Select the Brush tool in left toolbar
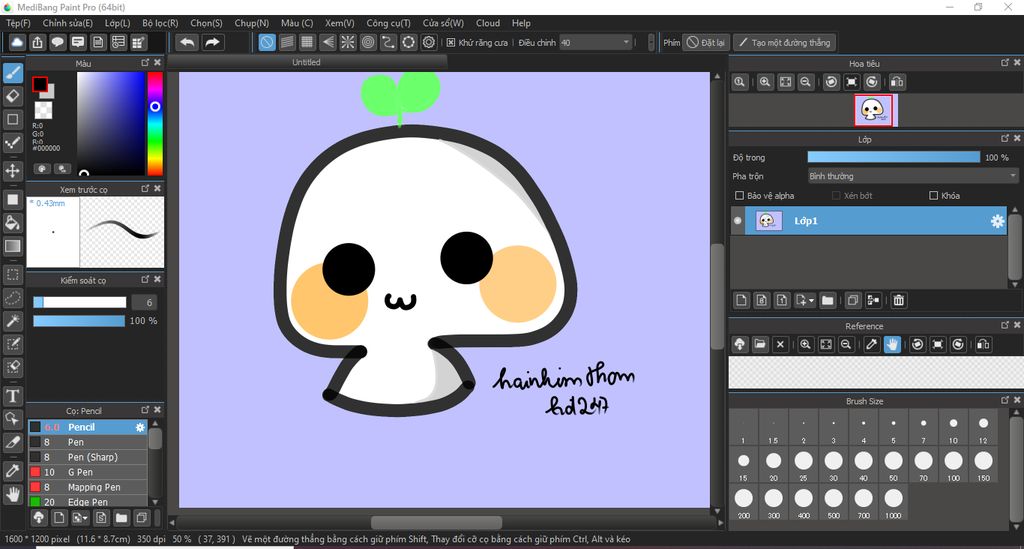Viewport: 1024px width, 549px height. pyautogui.click(x=12, y=72)
